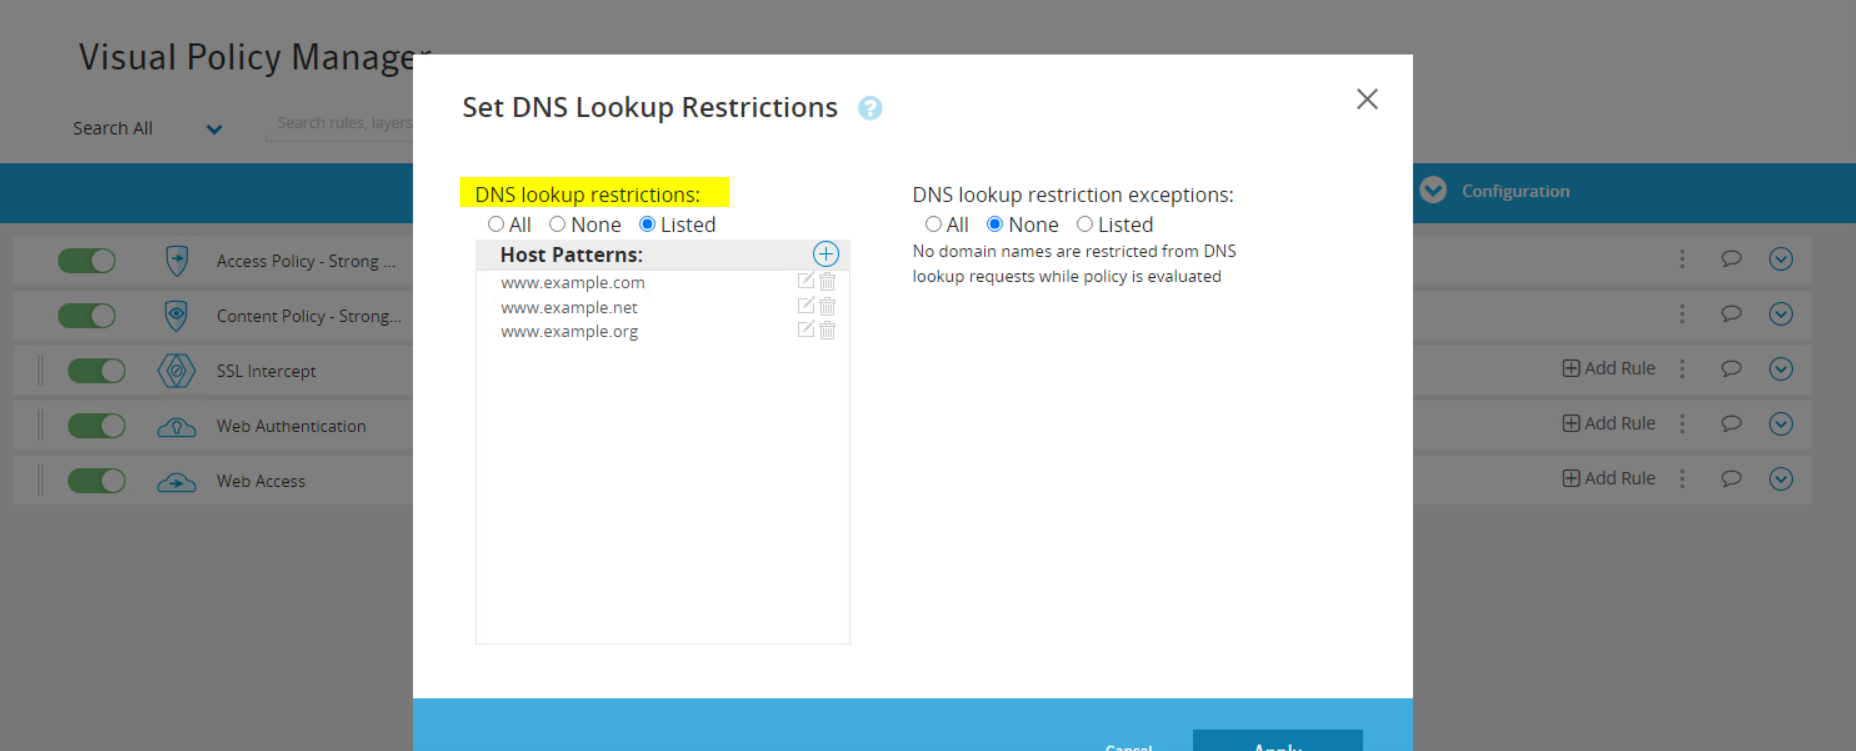Click the Apply button
Screen dimensions: 1856x751
click(x=1277, y=742)
